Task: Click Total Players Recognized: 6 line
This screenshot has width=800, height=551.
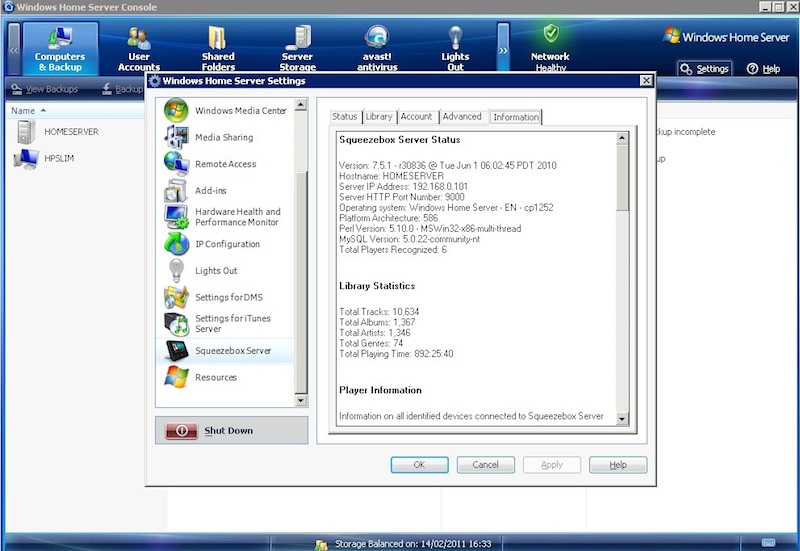Action: (x=392, y=249)
